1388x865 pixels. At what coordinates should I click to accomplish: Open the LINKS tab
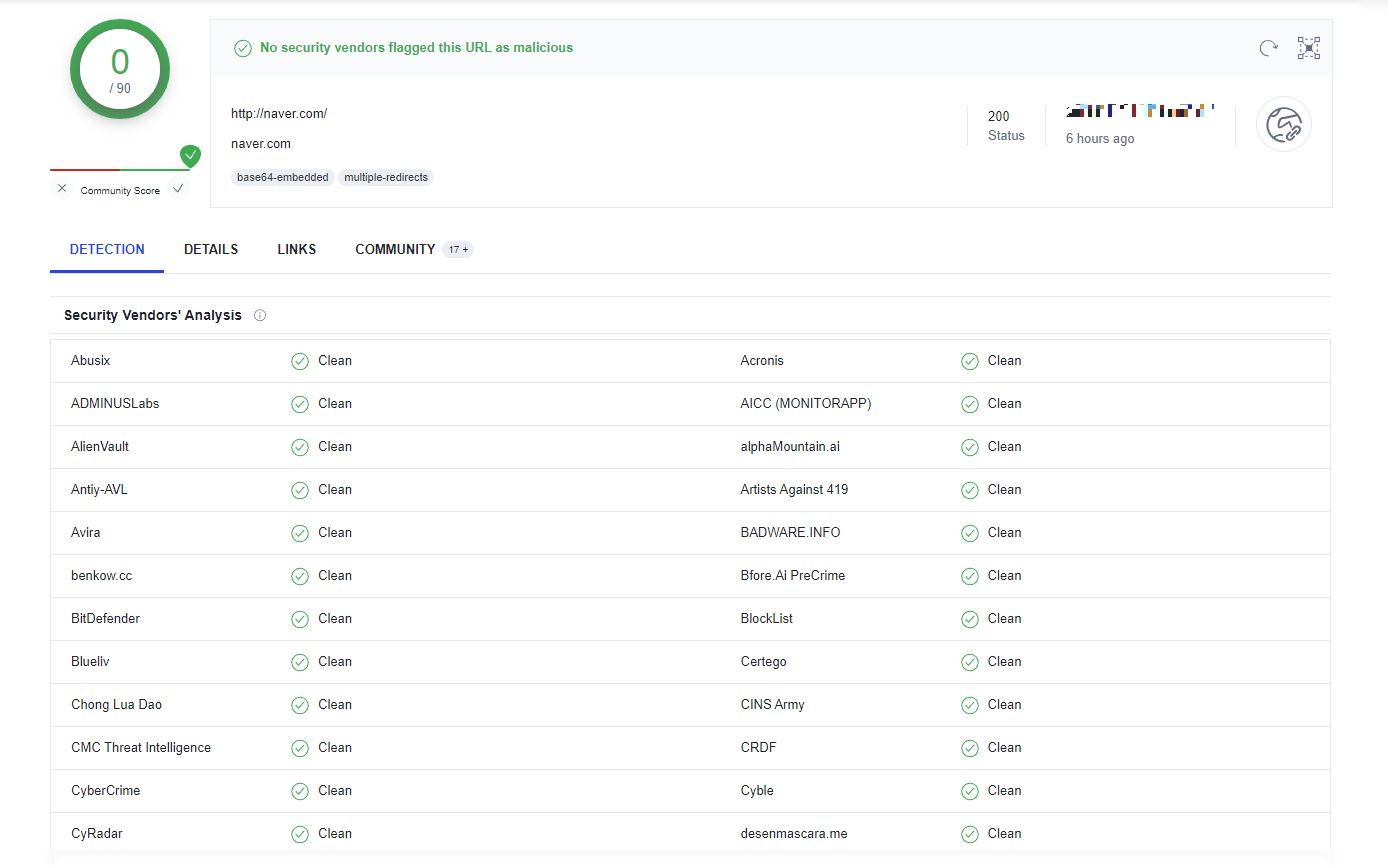(297, 249)
